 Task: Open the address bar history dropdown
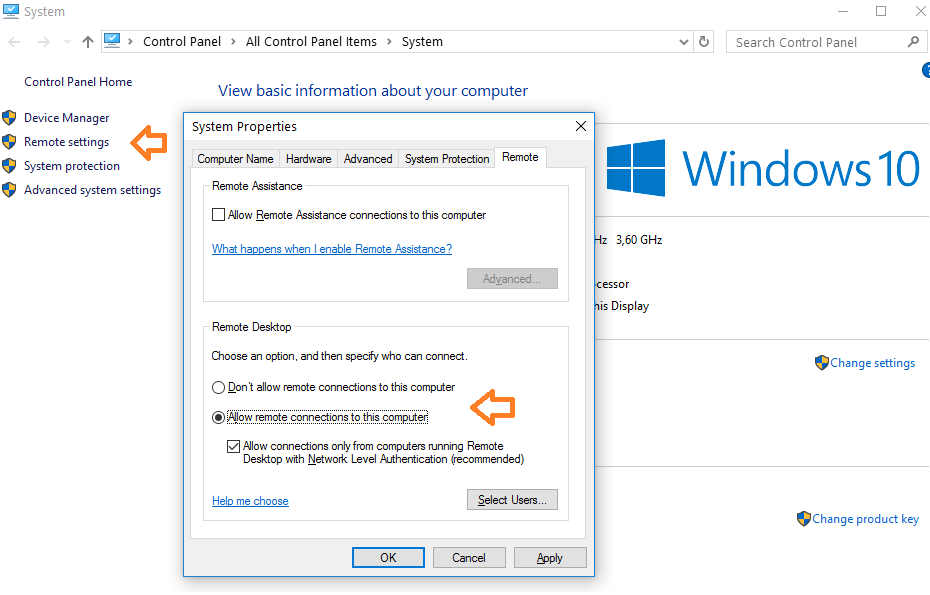pyautogui.click(x=684, y=42)
